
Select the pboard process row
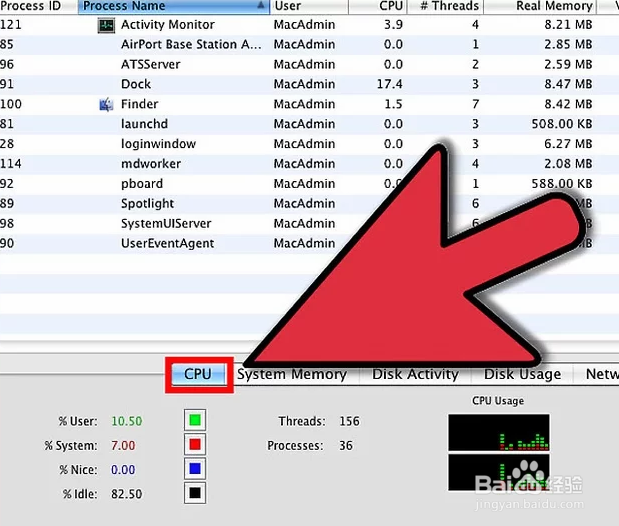pos(310,184)
